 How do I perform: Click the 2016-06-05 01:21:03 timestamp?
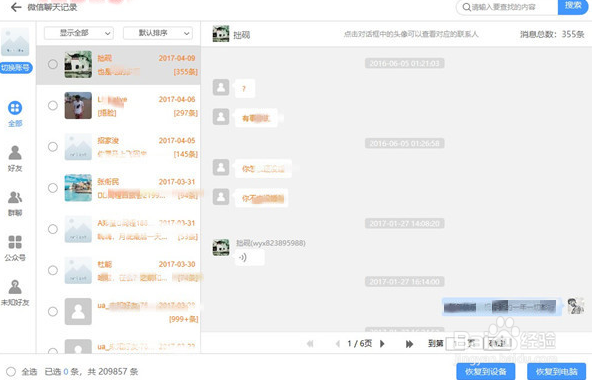click(404, 63)
